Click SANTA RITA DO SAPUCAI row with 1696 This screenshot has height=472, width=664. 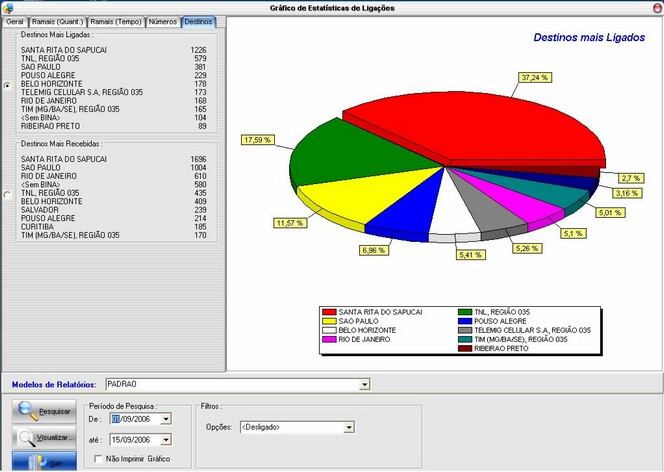coord(113,159)
